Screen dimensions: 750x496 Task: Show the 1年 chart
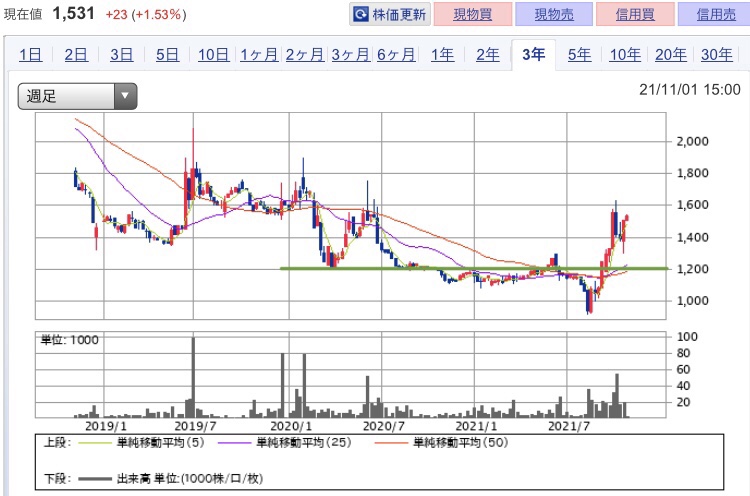pos(442,55)
